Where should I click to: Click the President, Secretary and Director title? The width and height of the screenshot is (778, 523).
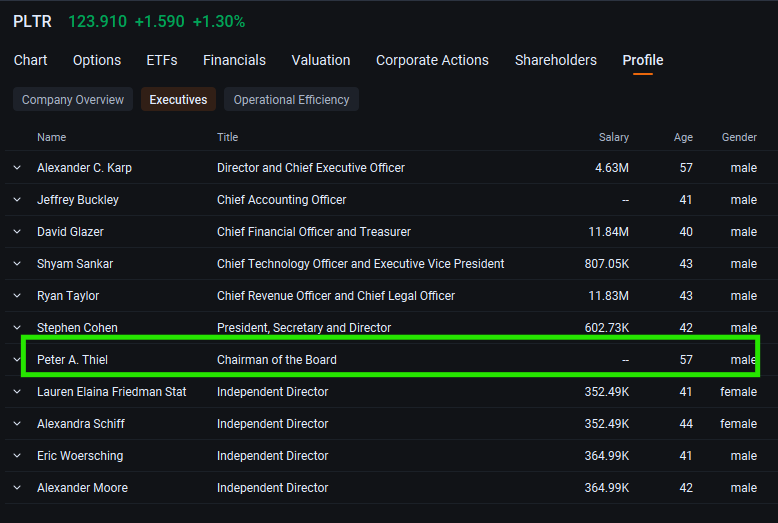point(304,327)
